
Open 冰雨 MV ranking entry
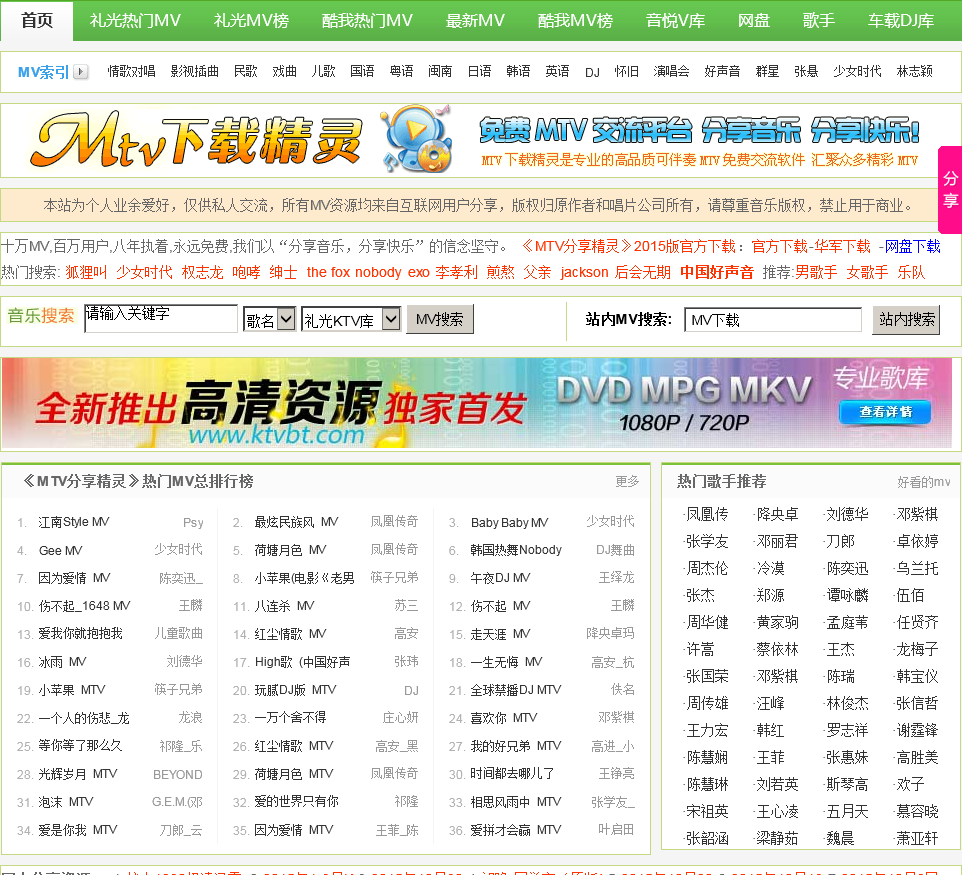pyautogui.click(x=62, y=662)
